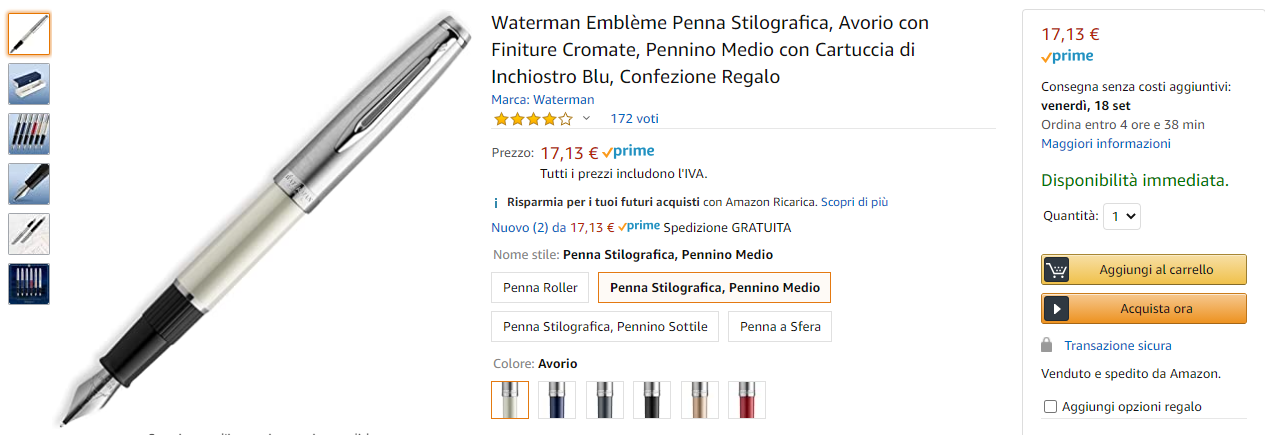Click the padlock icon beside Transazione sicura
This screenshot has width=1265, height=435.
click(x=1047, y=345)
